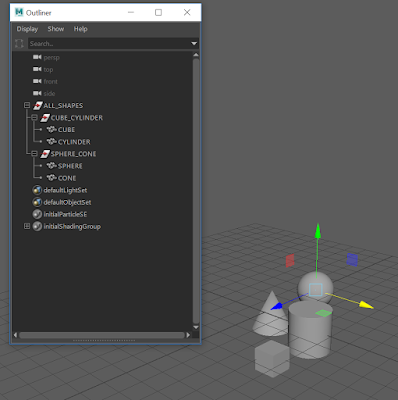Click the vertical scrollbar down arrow

pos(196,327)
